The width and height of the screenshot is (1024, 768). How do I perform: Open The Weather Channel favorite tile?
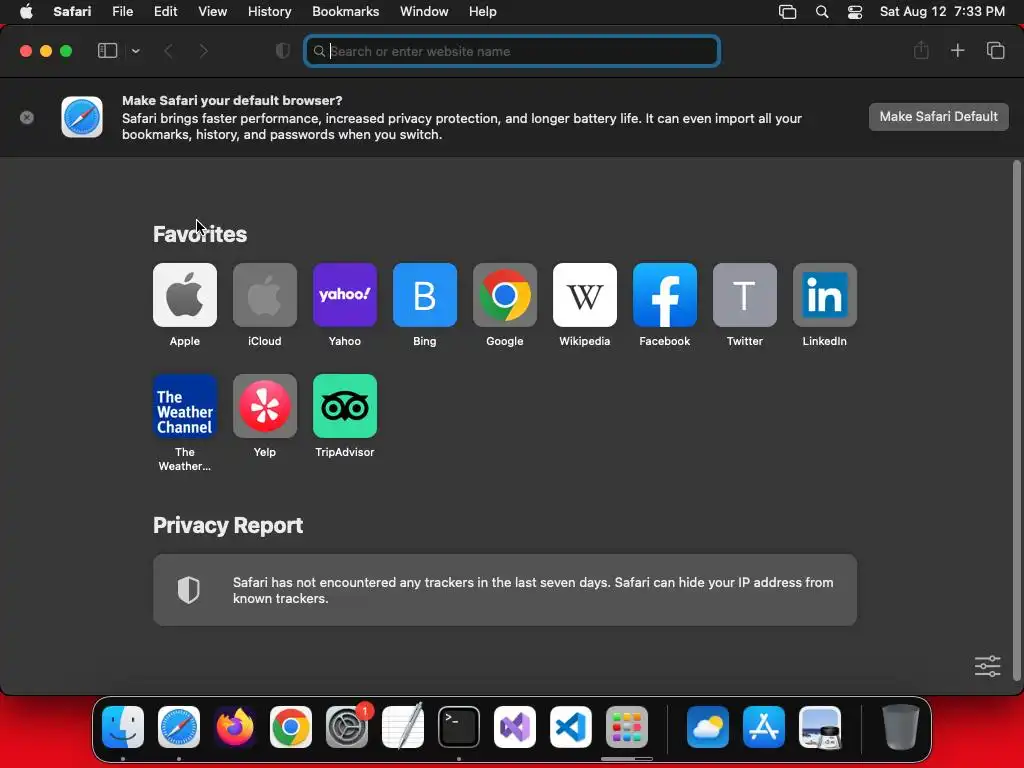click(185, 406)
